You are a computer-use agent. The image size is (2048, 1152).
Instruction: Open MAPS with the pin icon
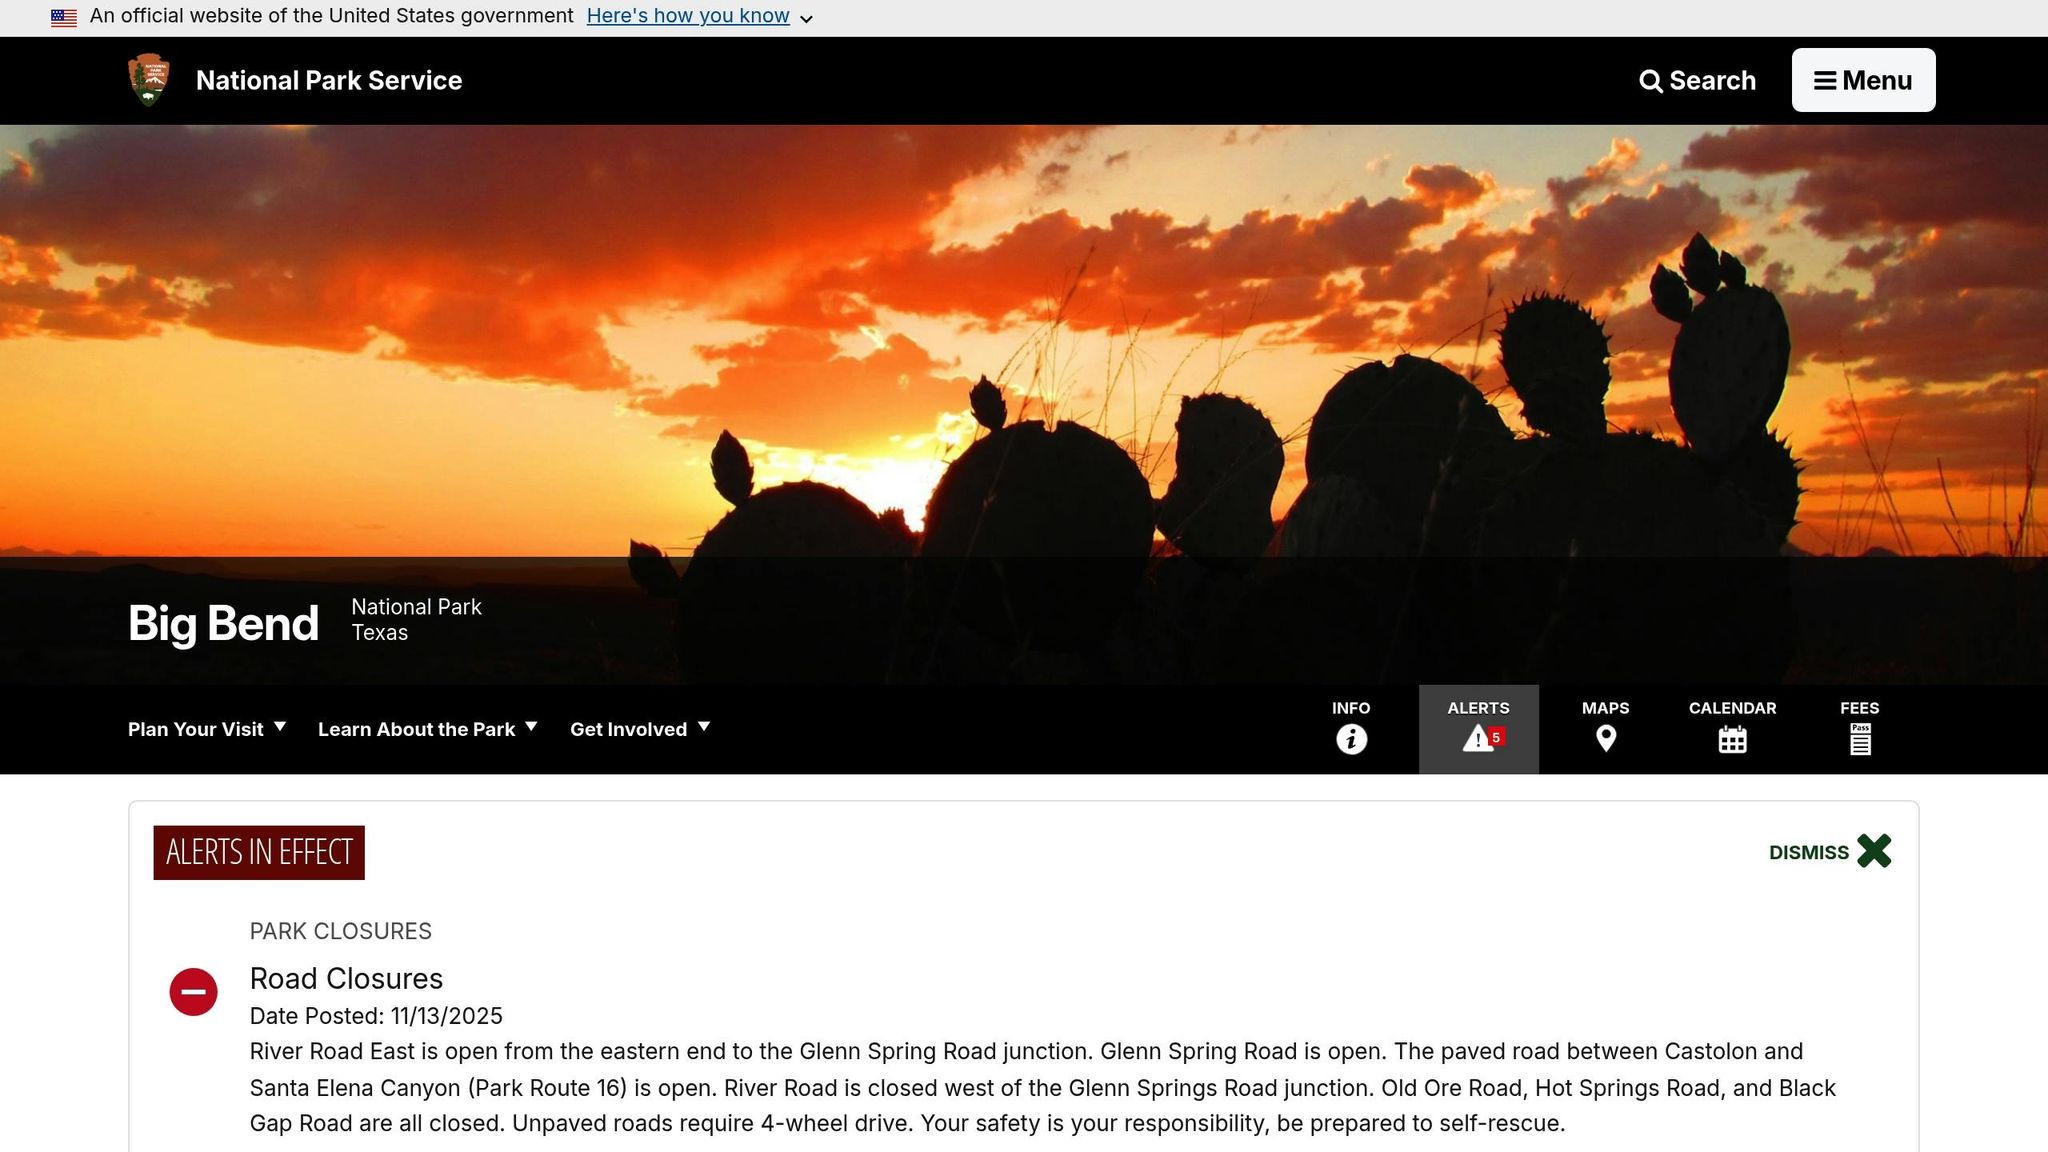coord(1605,729)
